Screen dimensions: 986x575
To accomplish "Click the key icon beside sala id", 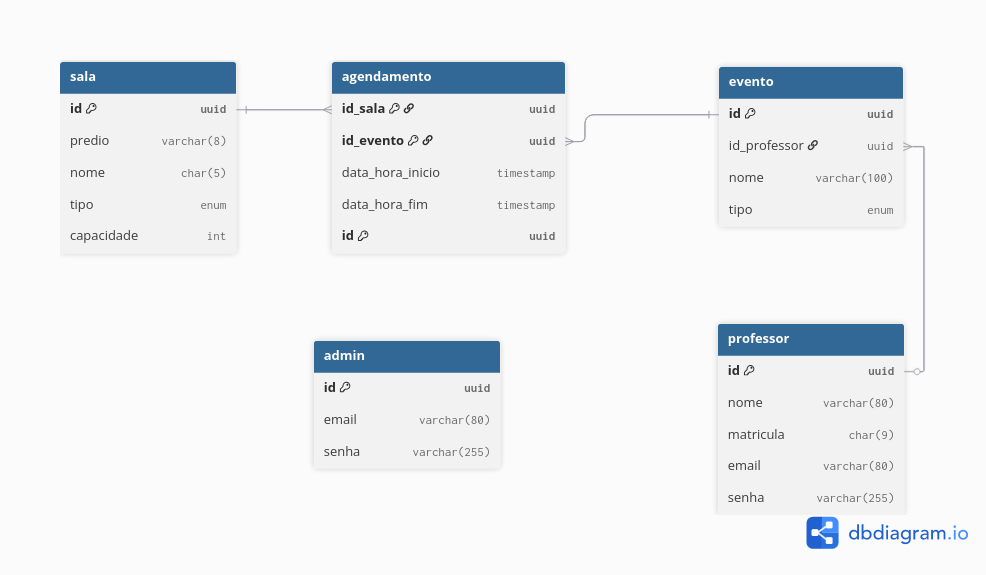I will [91, 109].
